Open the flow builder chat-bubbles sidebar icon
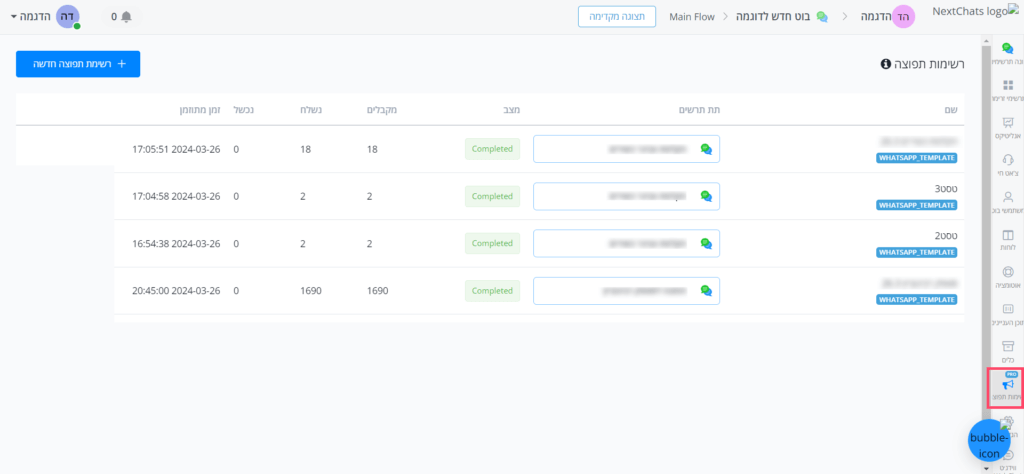 tap(1007, 48)
